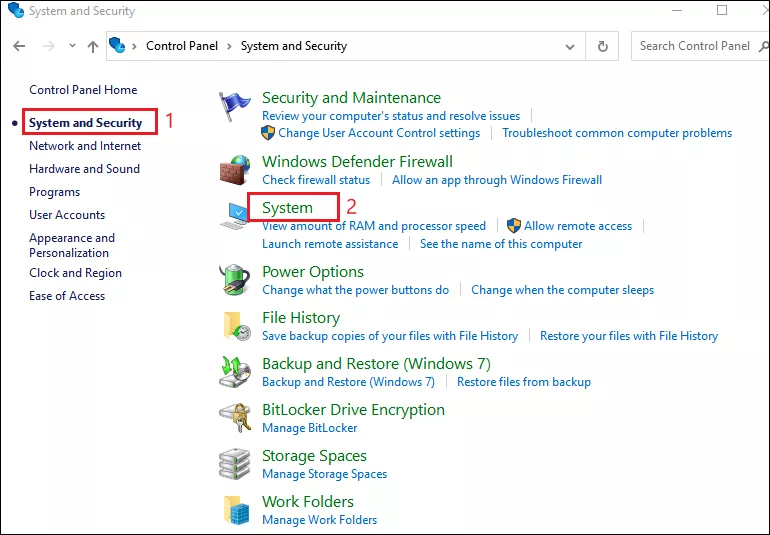Click the Backup and Restore drive icon

pyautogui.click(x=235, y=372)
